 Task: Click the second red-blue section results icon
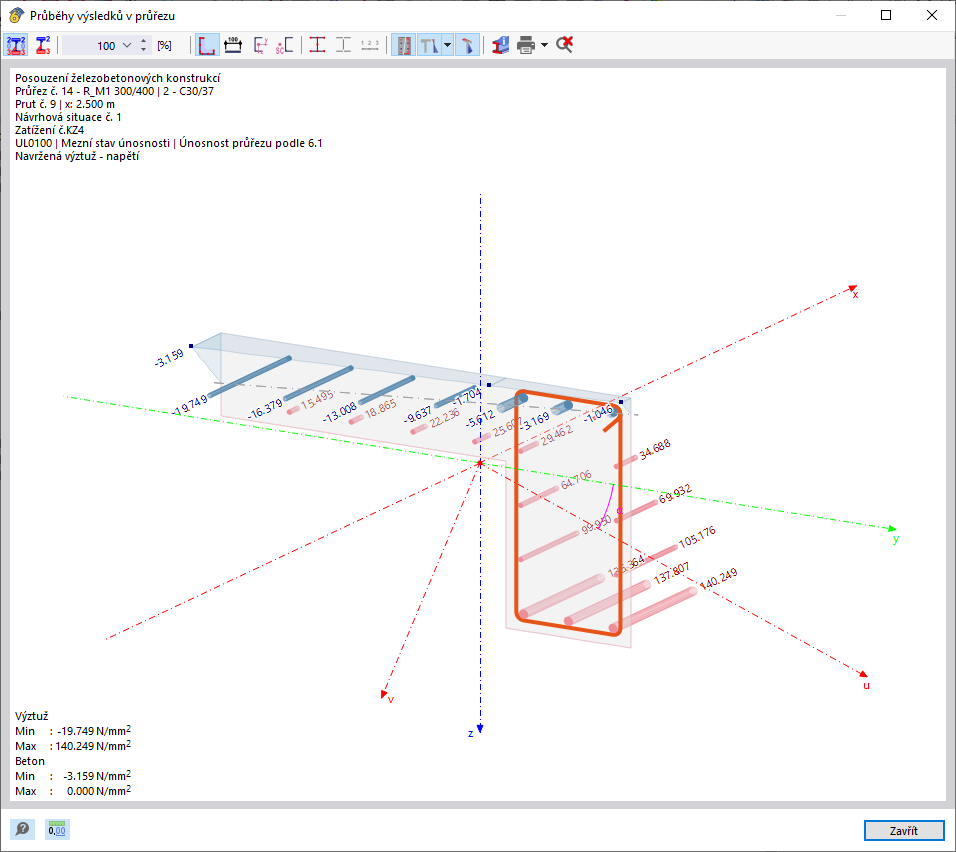pos(43,45)
